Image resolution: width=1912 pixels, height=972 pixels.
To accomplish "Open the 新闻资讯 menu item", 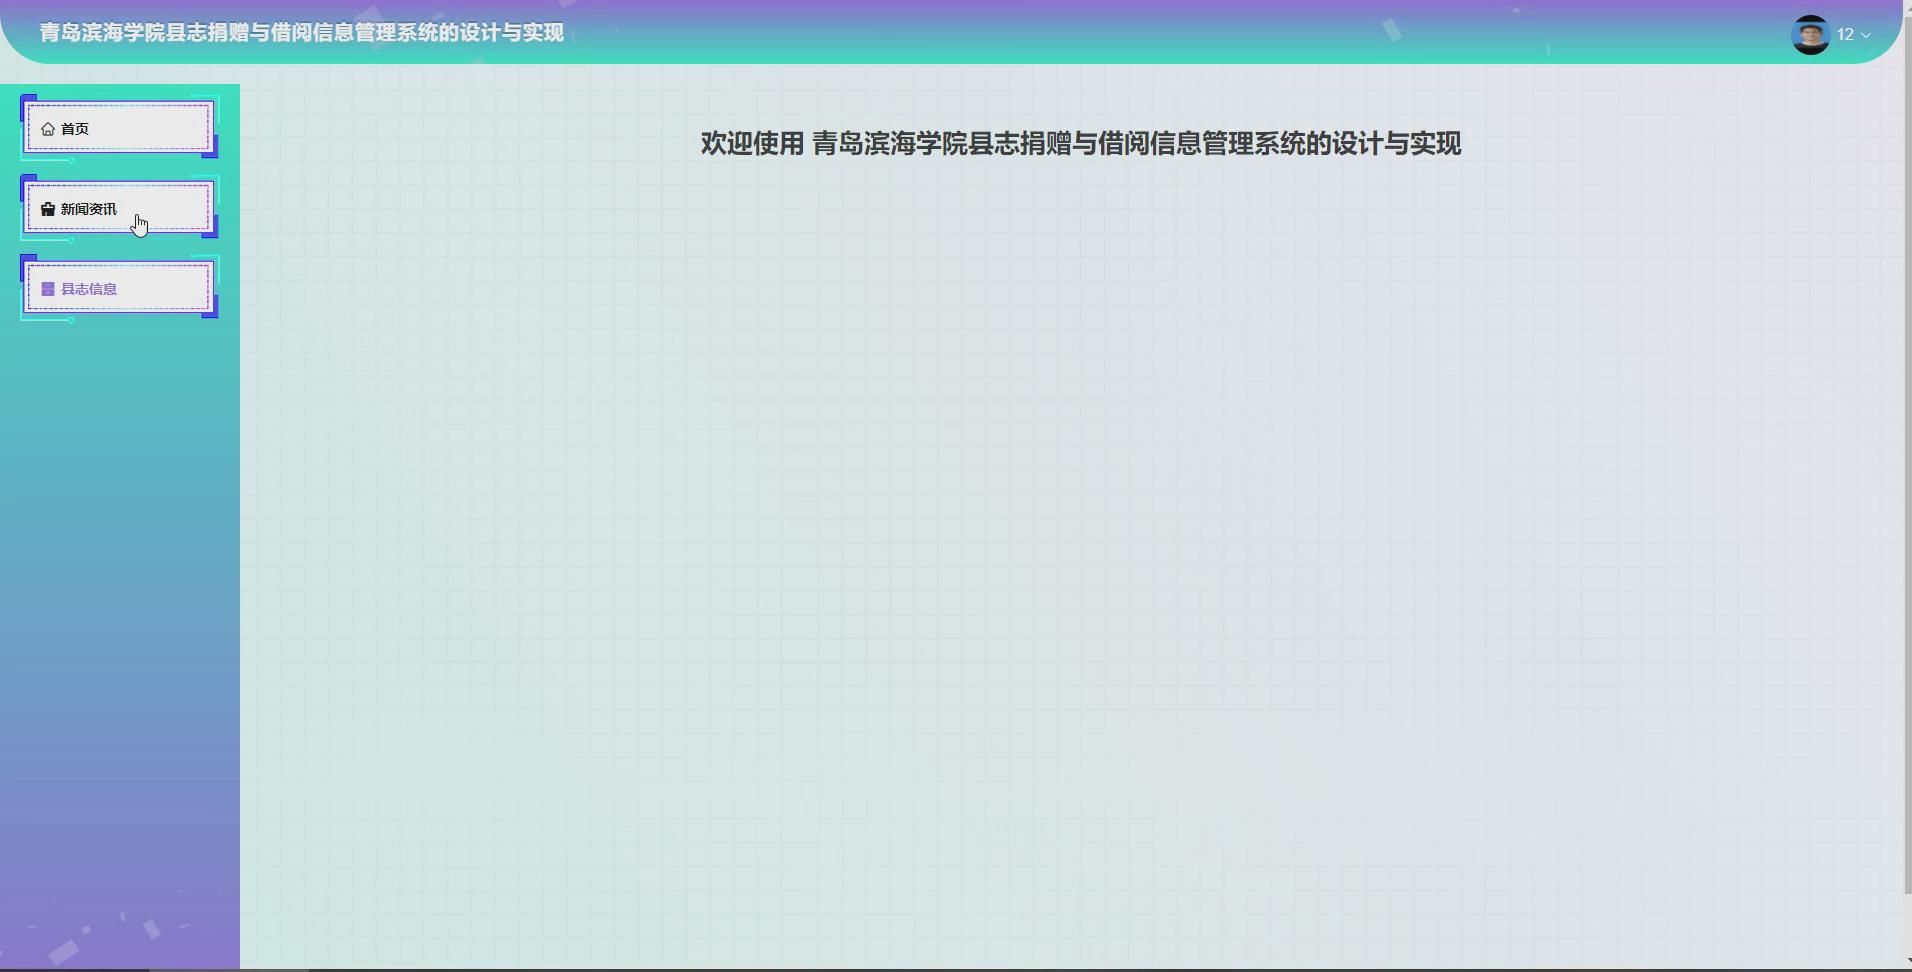I will click(119, 208).
